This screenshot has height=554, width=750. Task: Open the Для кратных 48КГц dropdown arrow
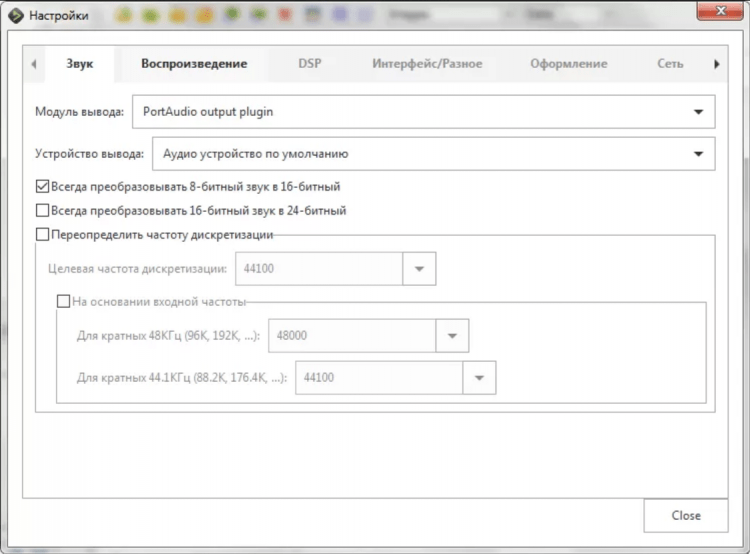(x=452, y=336)
